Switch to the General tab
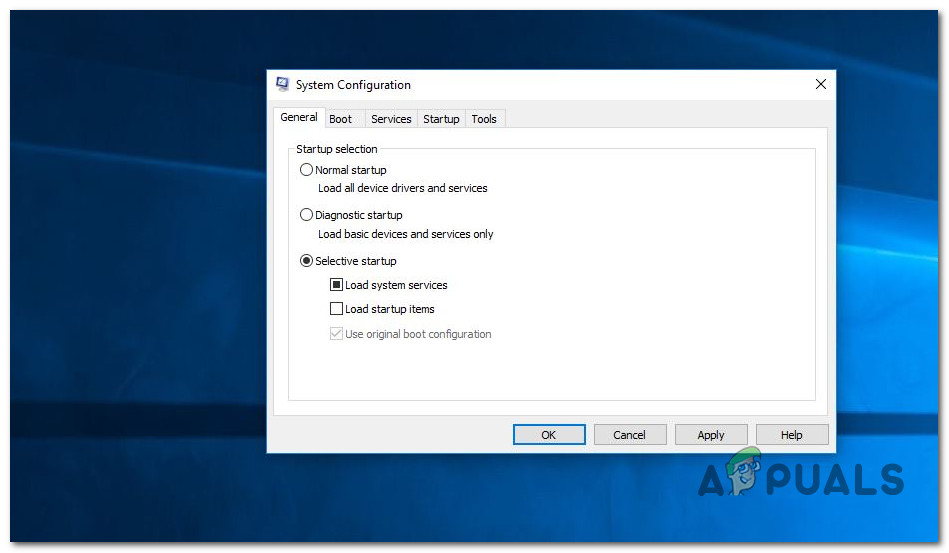 click(x=298, y=117)
